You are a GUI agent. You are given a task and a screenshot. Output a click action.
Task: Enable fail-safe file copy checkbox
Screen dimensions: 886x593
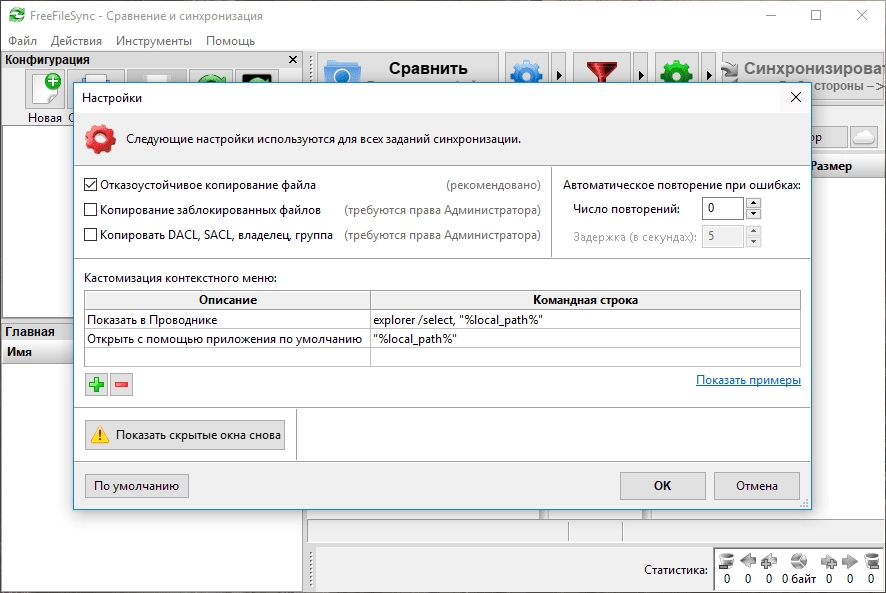click(x=90, y=185)
